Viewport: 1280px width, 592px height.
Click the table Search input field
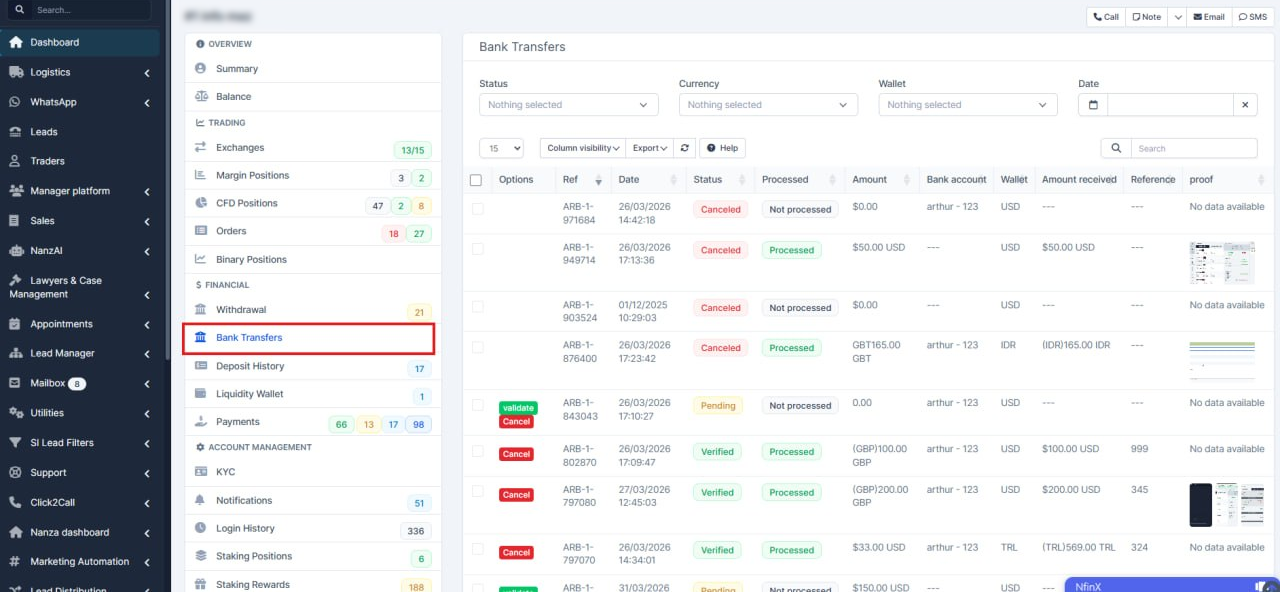coord(1193,148)
